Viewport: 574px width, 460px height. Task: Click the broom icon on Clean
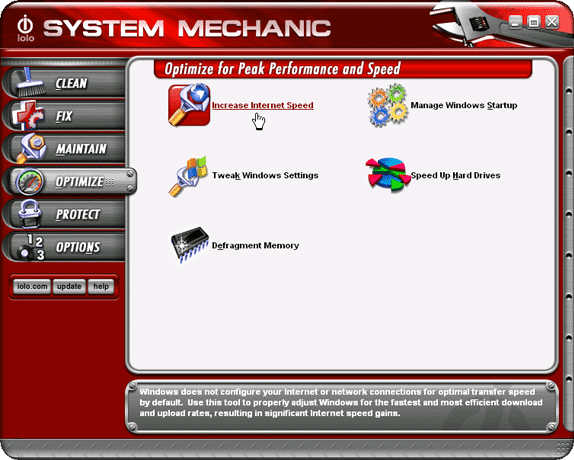click(x=30, y=82)
